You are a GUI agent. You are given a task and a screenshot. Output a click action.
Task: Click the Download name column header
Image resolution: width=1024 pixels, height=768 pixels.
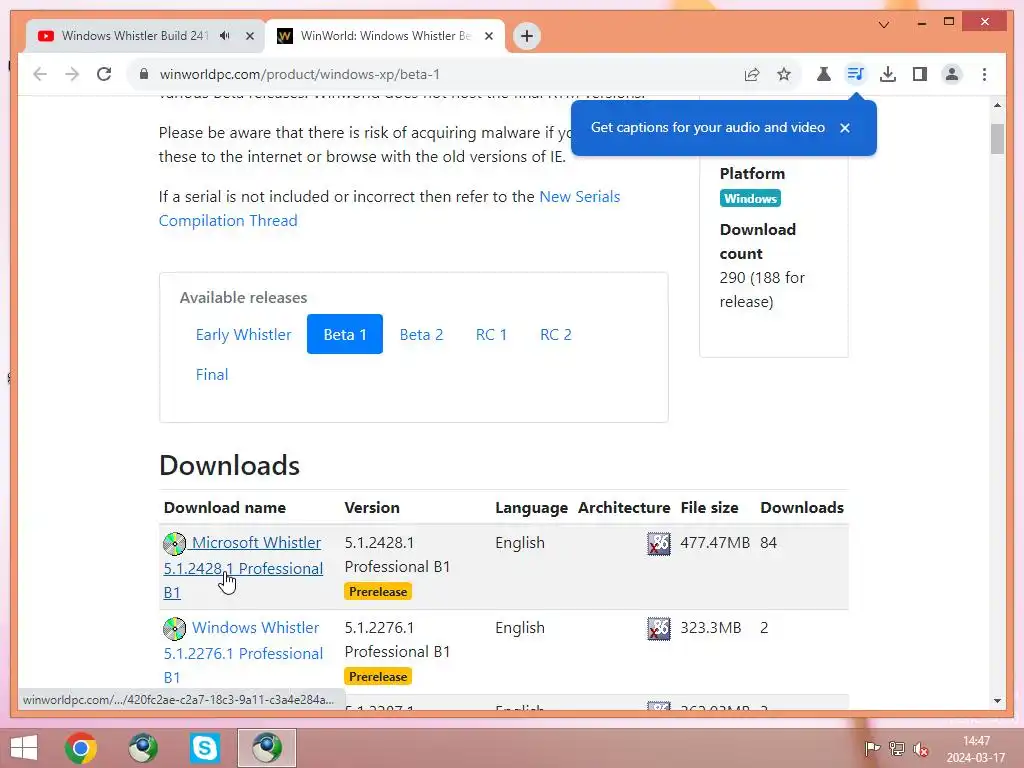point(225,507)
